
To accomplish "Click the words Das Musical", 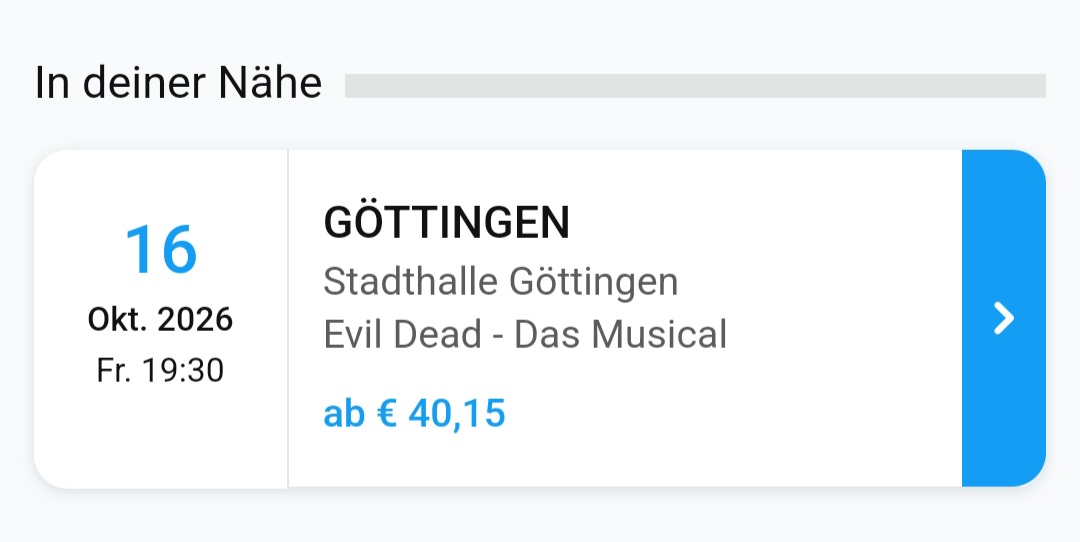I will click(620, 334).
